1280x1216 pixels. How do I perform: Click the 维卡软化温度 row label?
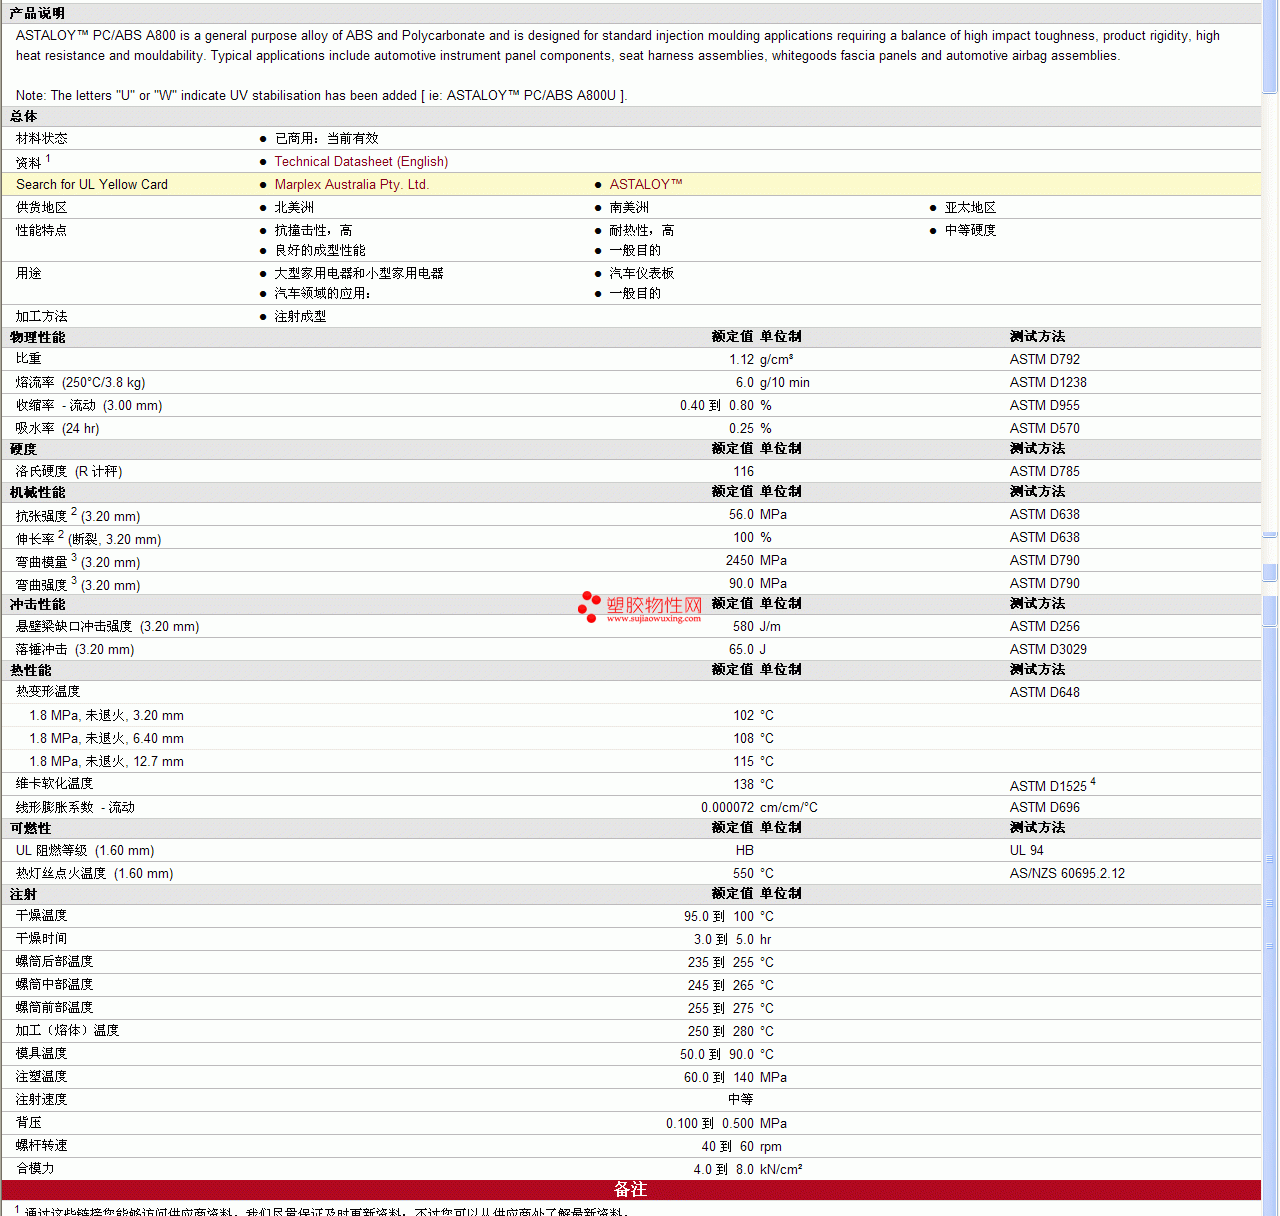point(55,783)
